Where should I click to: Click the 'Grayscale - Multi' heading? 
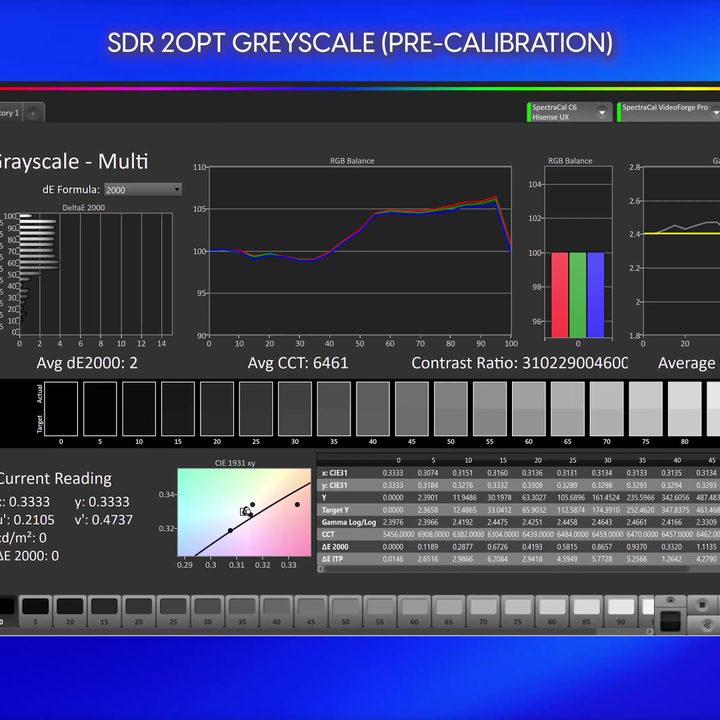point(72,162)
